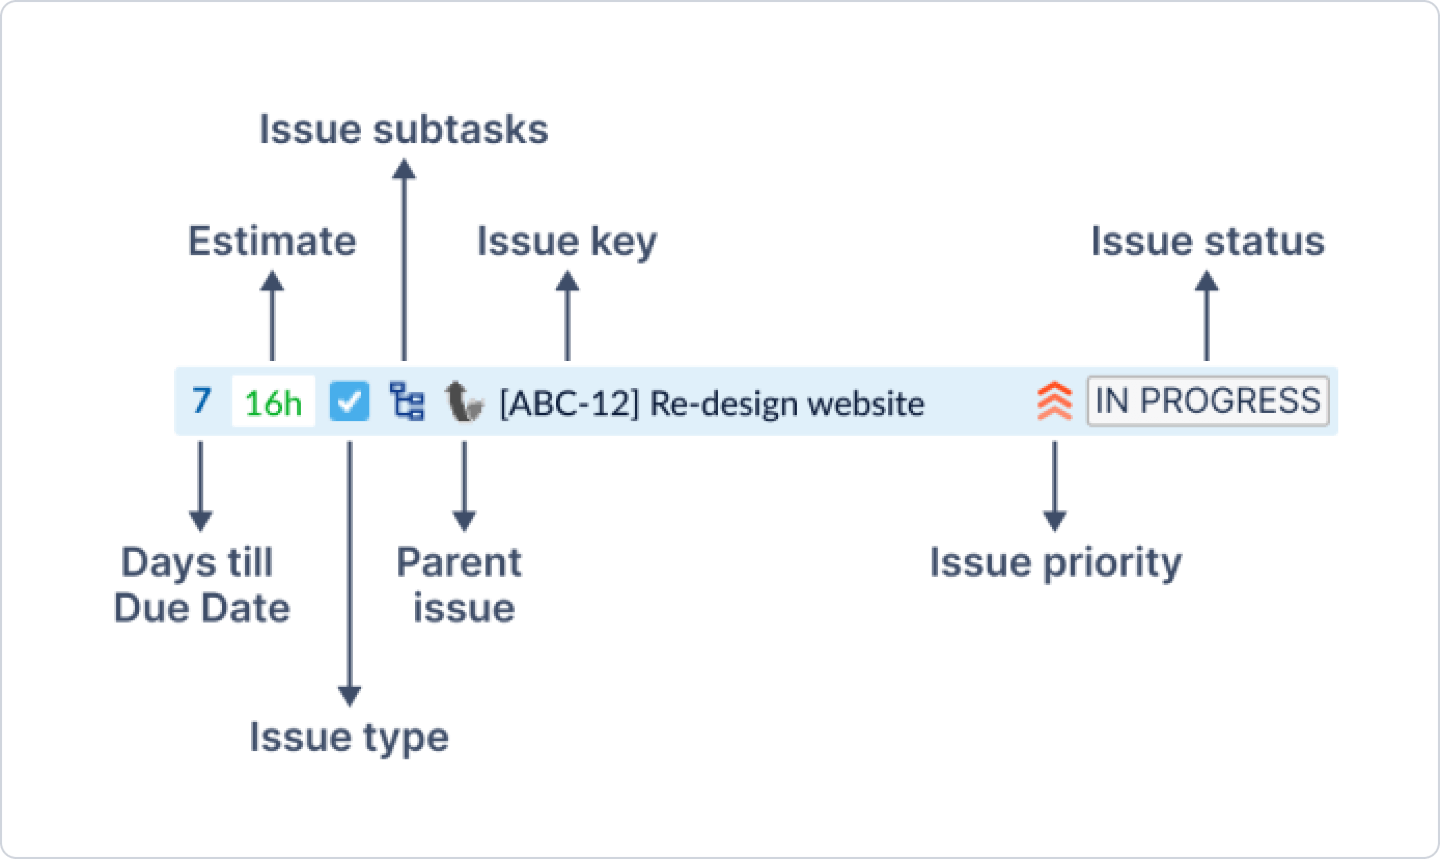Click the issue subtasks tree icon

coord(407,402)
